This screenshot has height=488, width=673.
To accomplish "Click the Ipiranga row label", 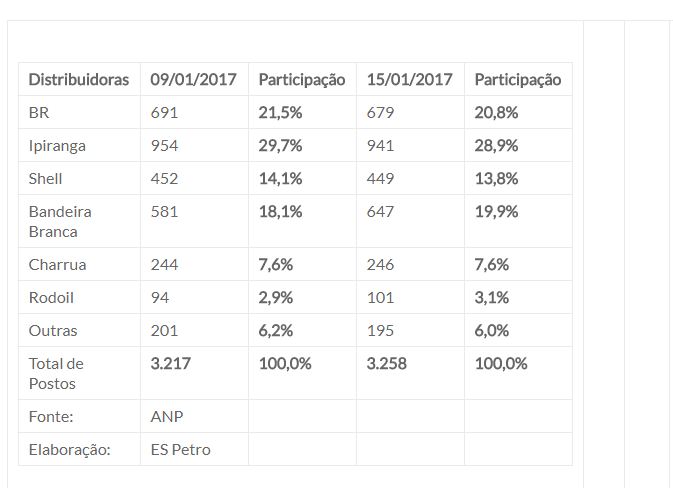I will [79, 145].
